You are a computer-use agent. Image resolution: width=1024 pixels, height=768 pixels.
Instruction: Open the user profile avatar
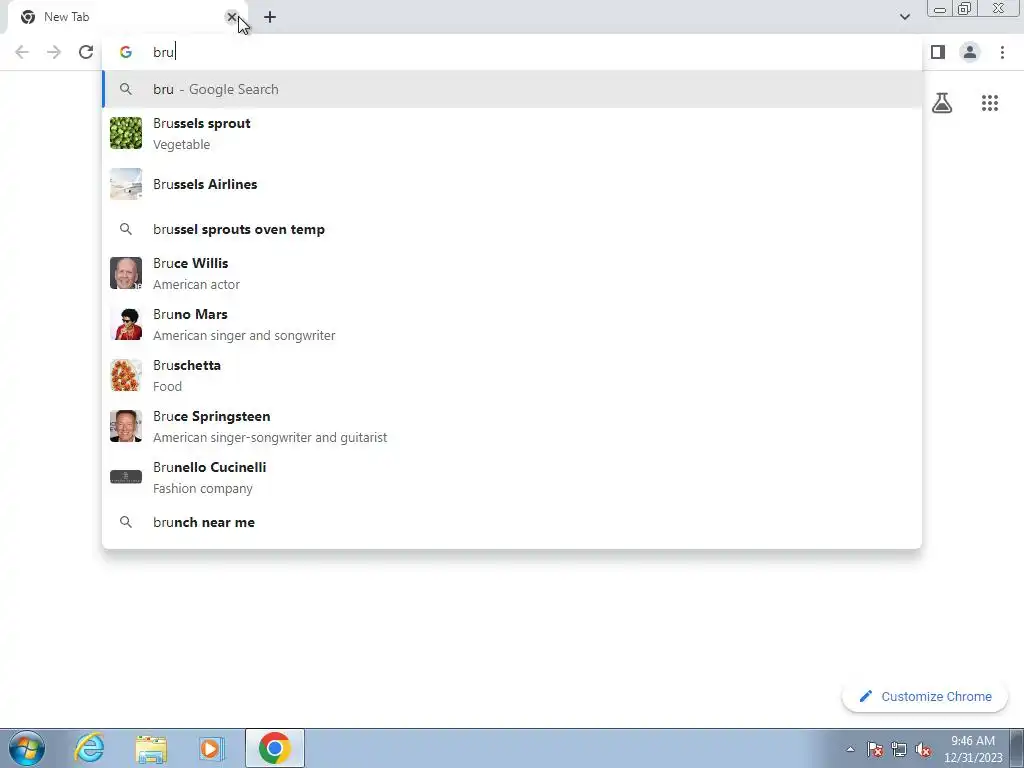970,52
